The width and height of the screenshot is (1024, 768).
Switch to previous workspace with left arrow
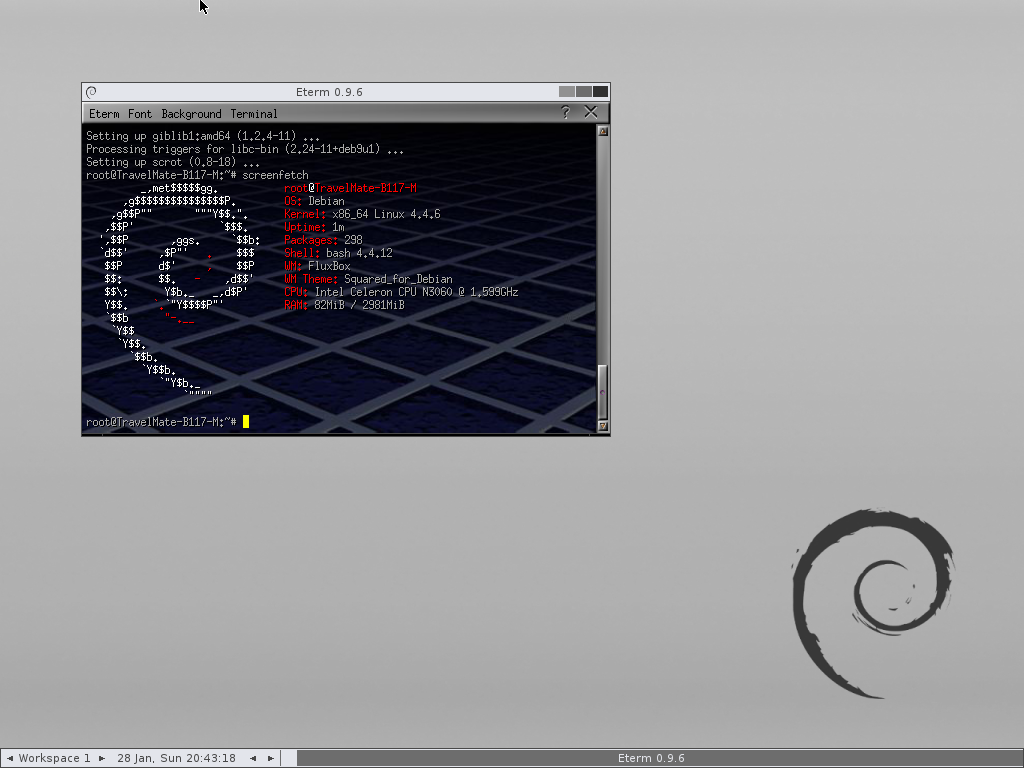9,758
